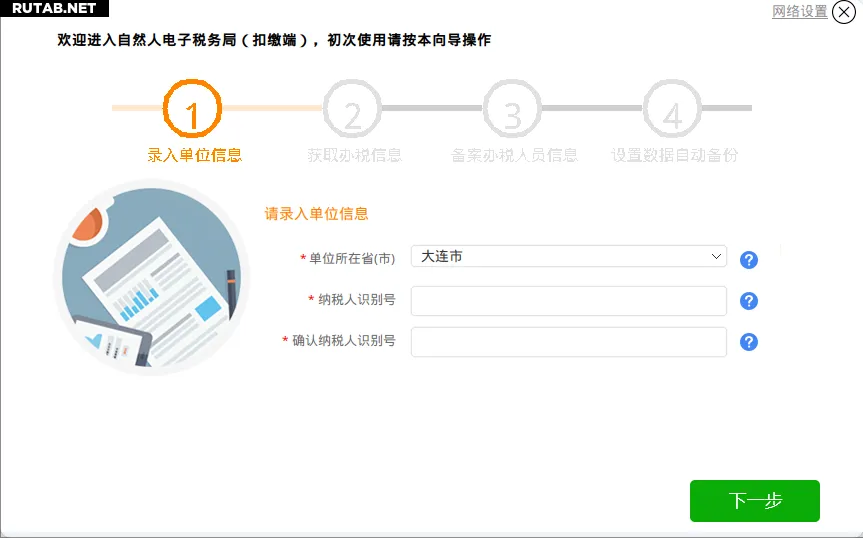The height and width of the screenshot is (538, 863).
Task: Select the 获取办税信息 step label
Action: point(354,155)
